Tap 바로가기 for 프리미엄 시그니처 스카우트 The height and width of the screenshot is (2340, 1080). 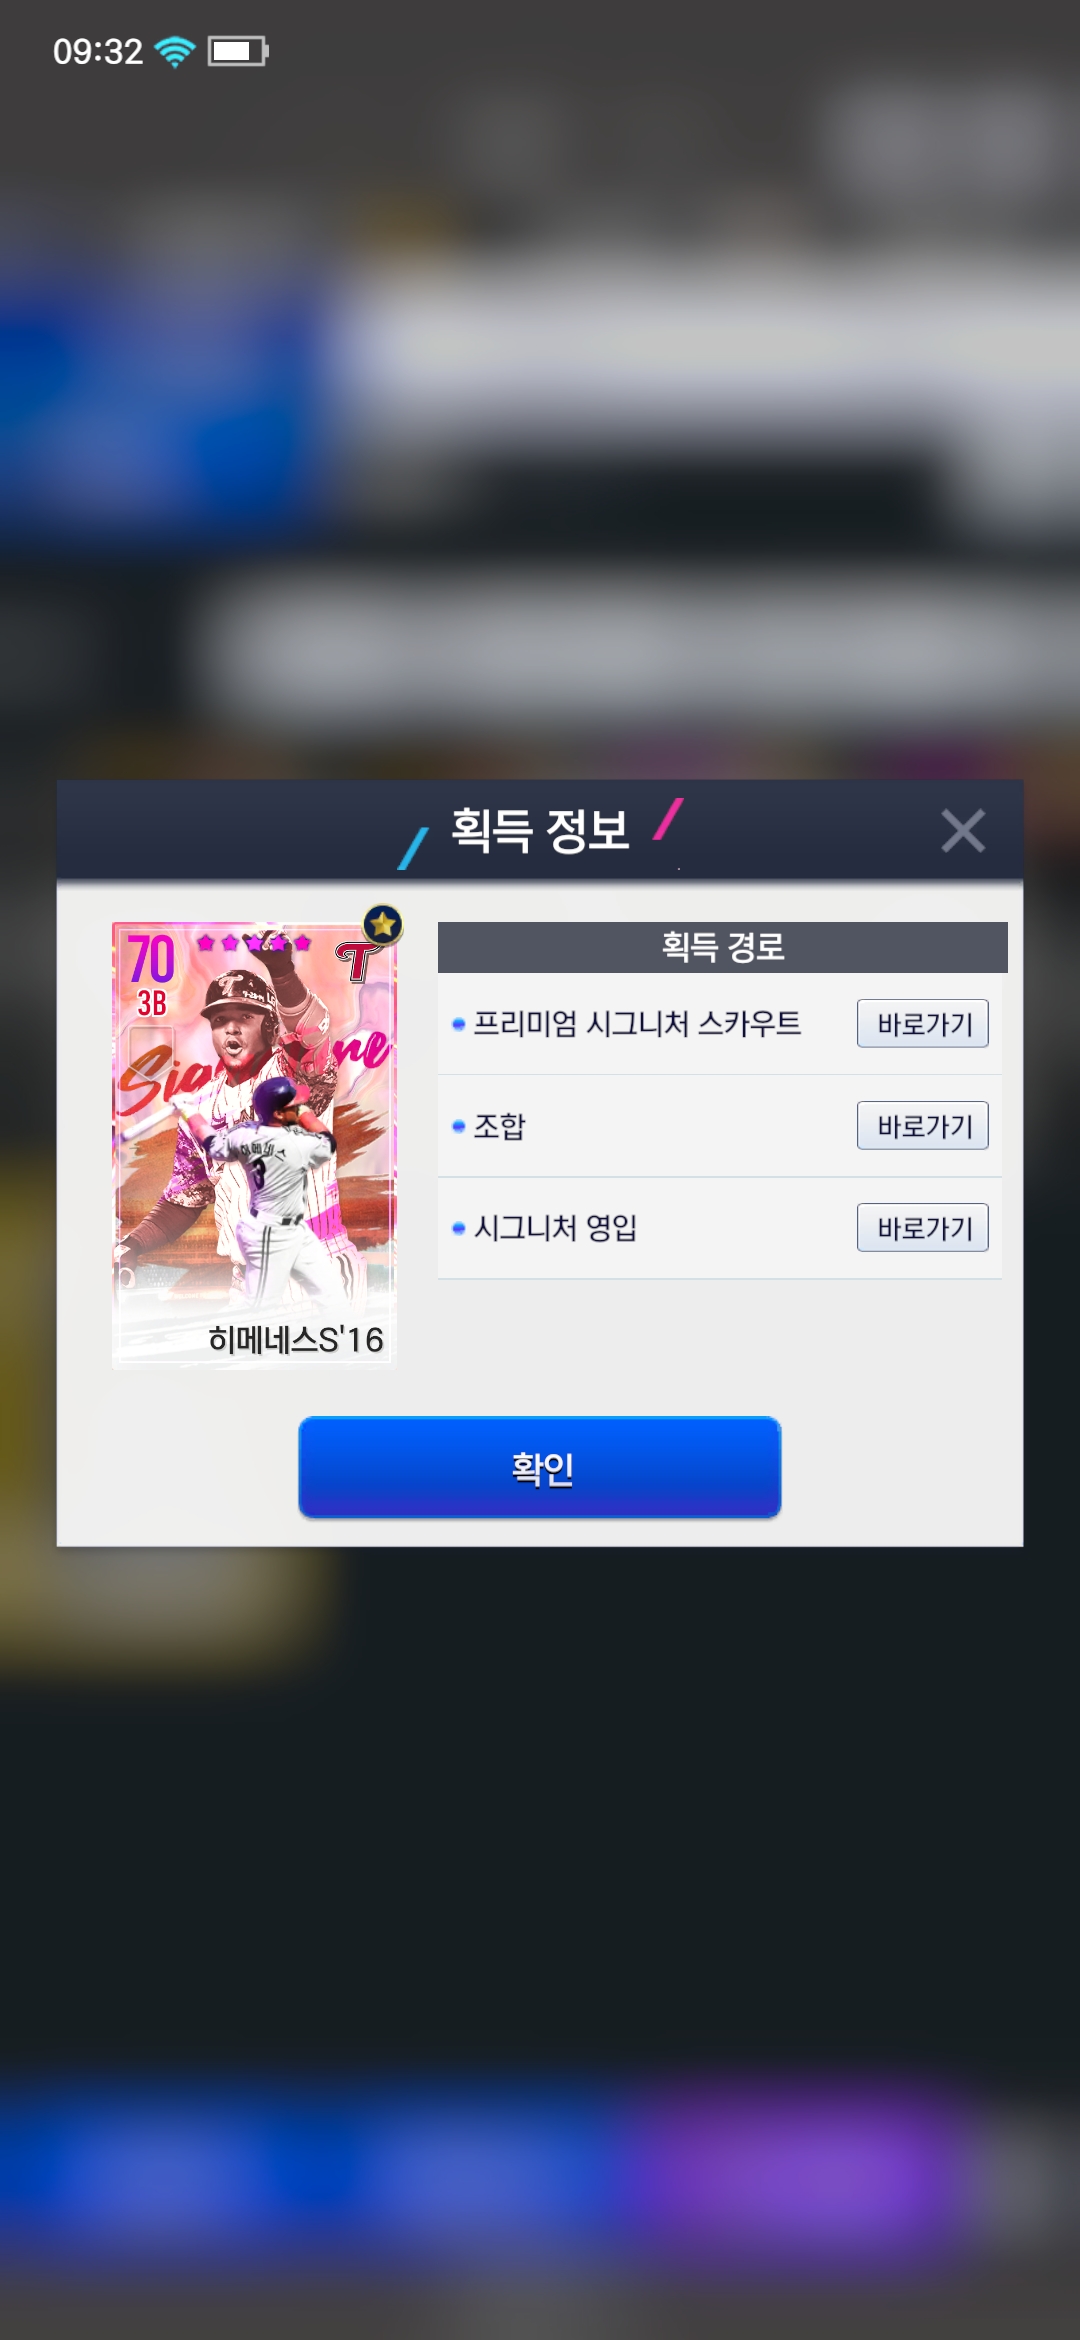923,1023
